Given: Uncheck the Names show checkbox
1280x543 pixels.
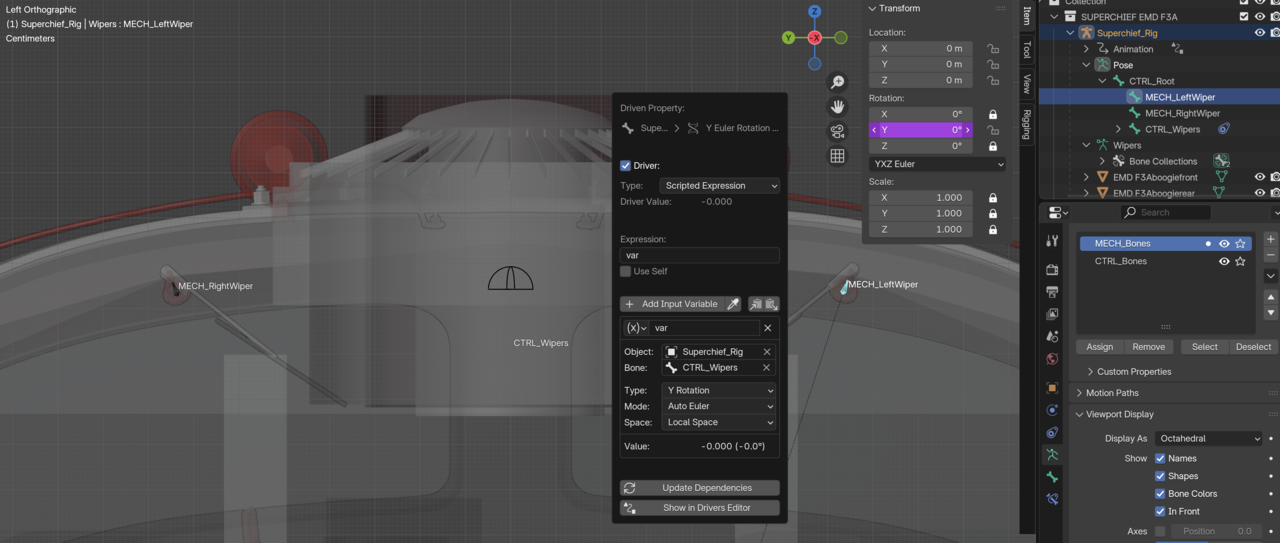Looking at the screenshot, I should coord(1160,459).
